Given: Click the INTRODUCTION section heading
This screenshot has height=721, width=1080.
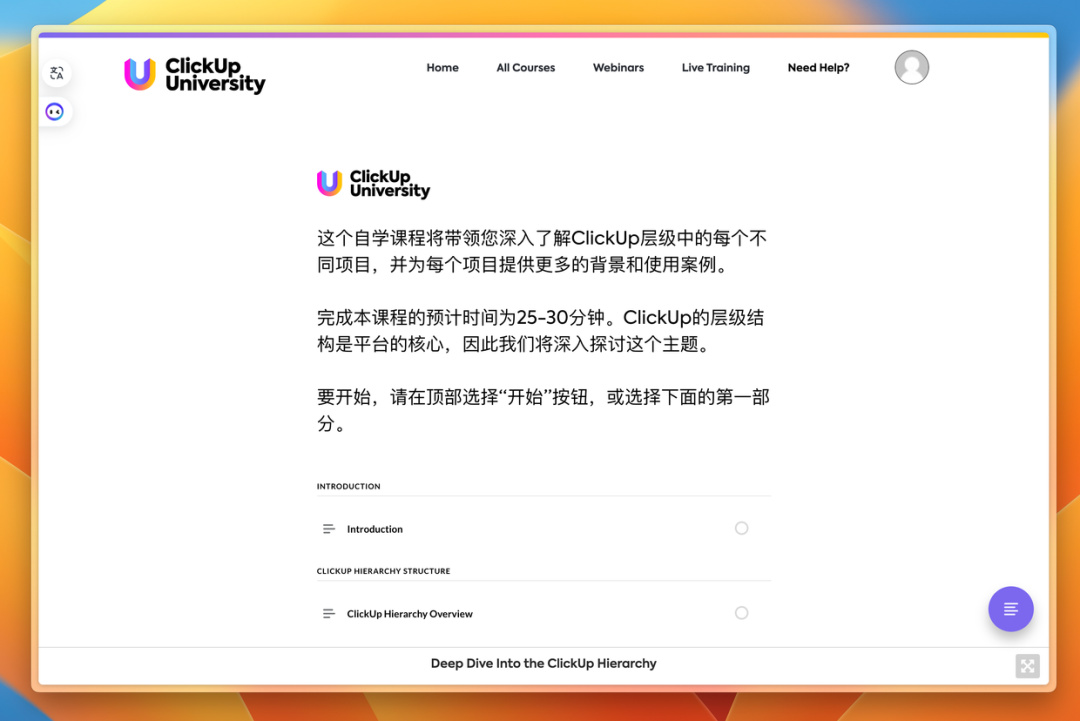Looking at the screenshot, I should pyautogui.click(x=349, y=486).
